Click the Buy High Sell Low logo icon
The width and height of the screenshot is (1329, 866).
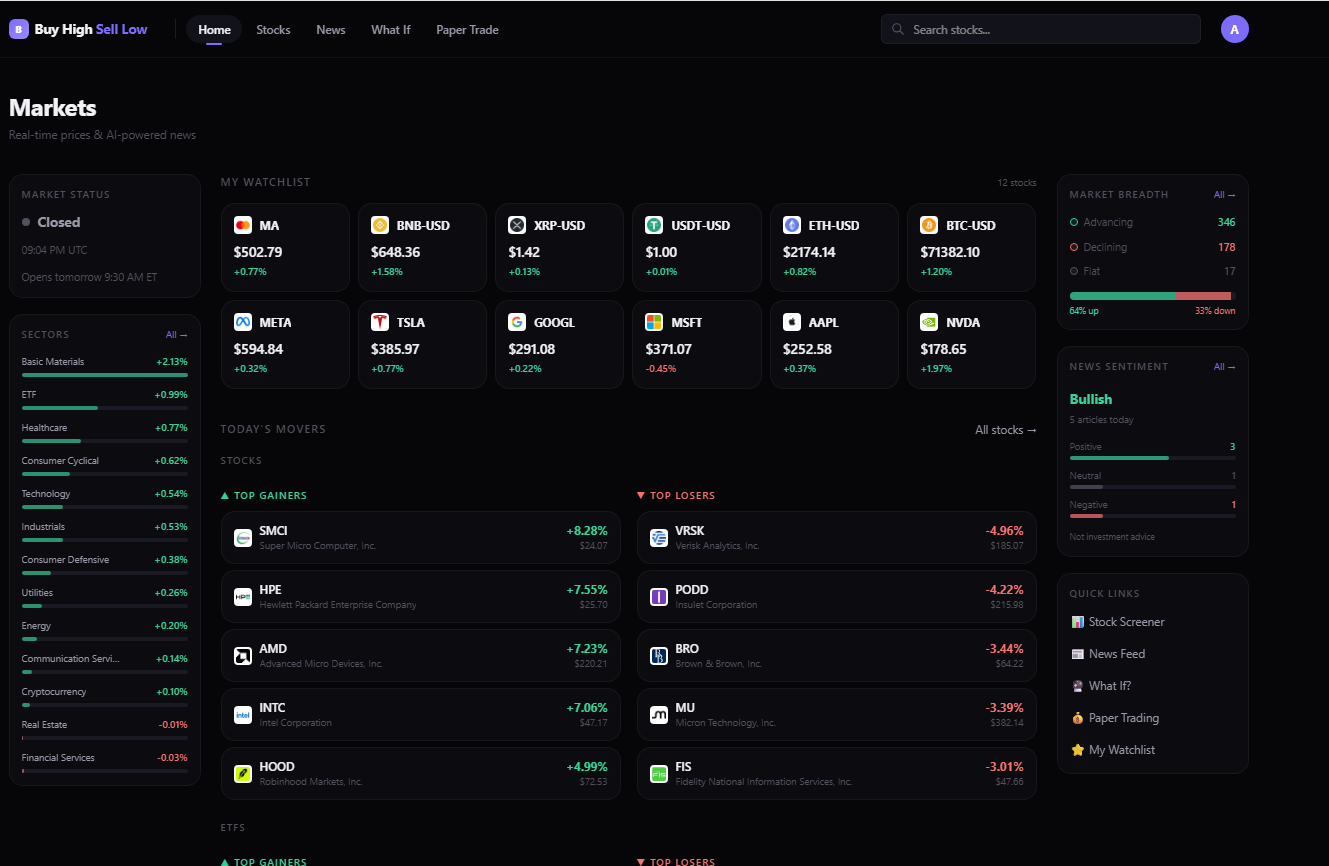19,29
